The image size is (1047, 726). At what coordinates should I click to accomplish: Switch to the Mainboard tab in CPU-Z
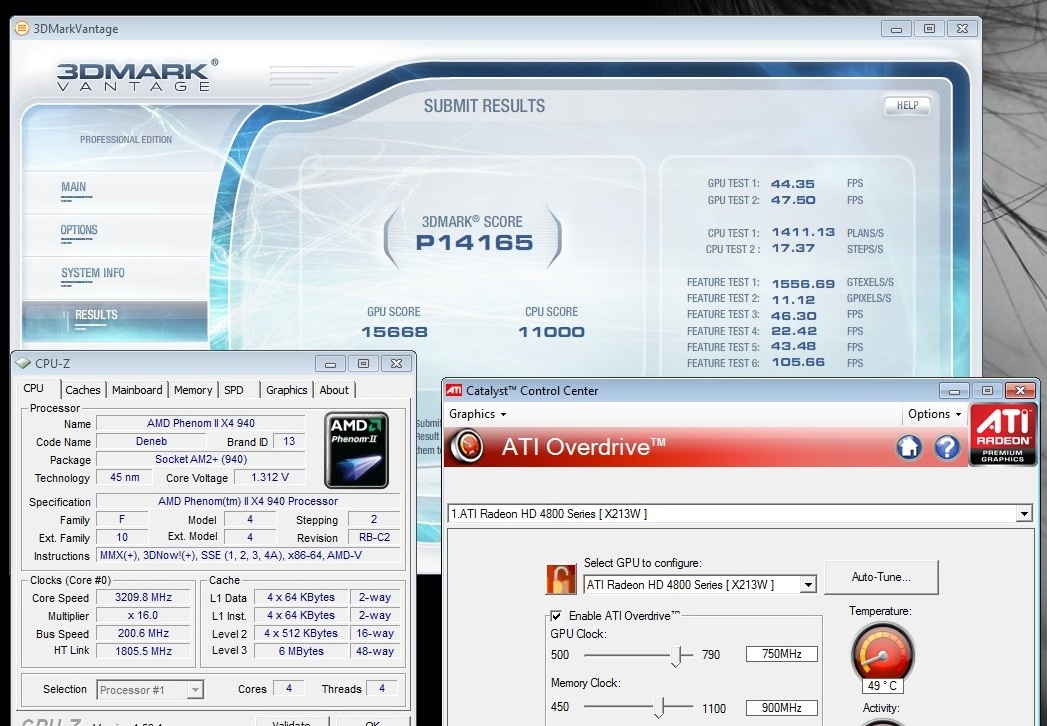pos(137,390)
